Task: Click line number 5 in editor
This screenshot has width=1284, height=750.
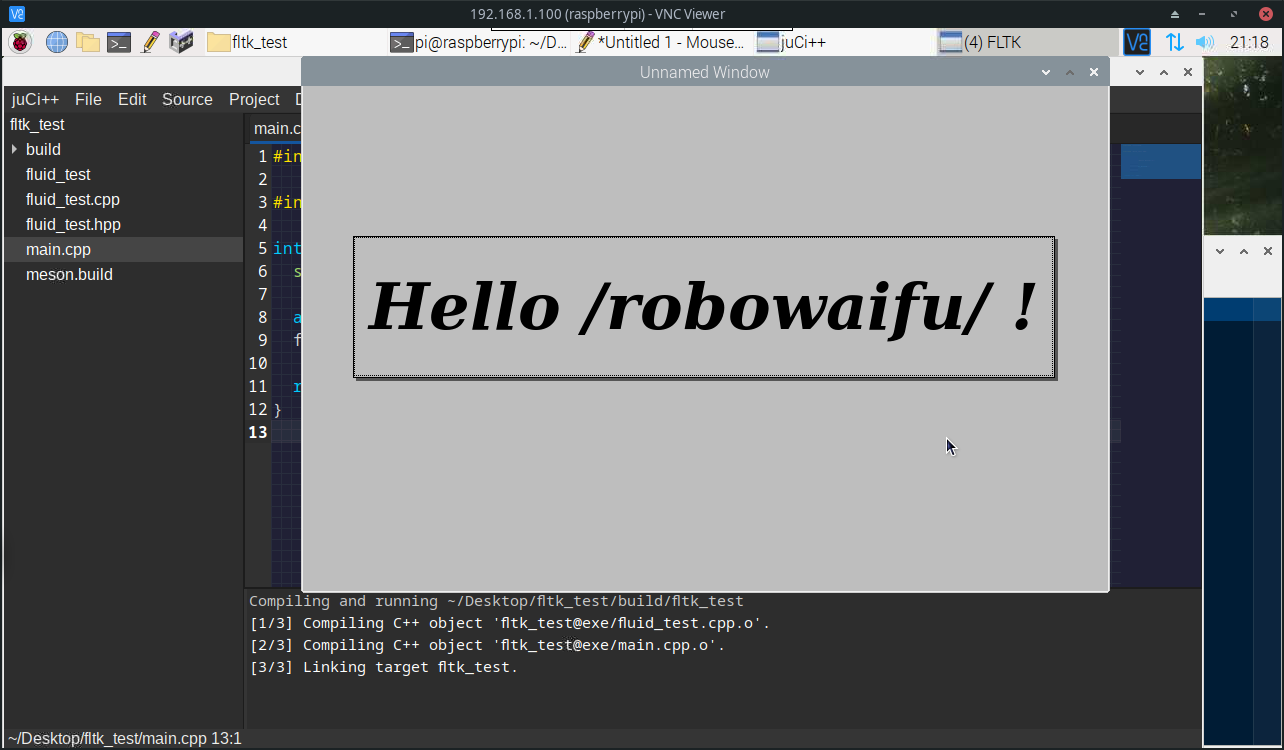Action: (x=263, y=248)
